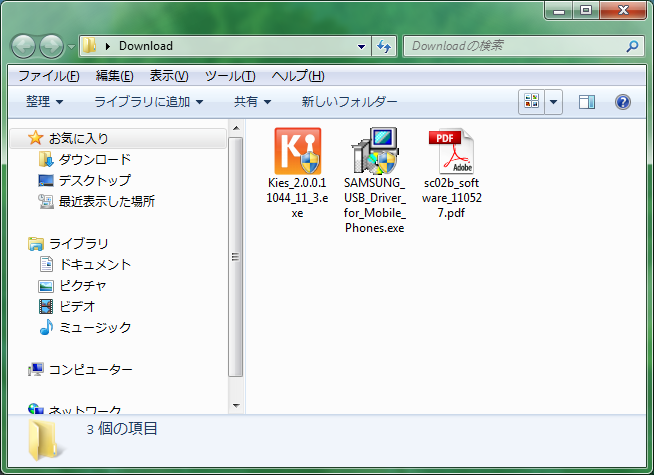Click the back navigation arrow
654x475 pixels.
[24, 46]
